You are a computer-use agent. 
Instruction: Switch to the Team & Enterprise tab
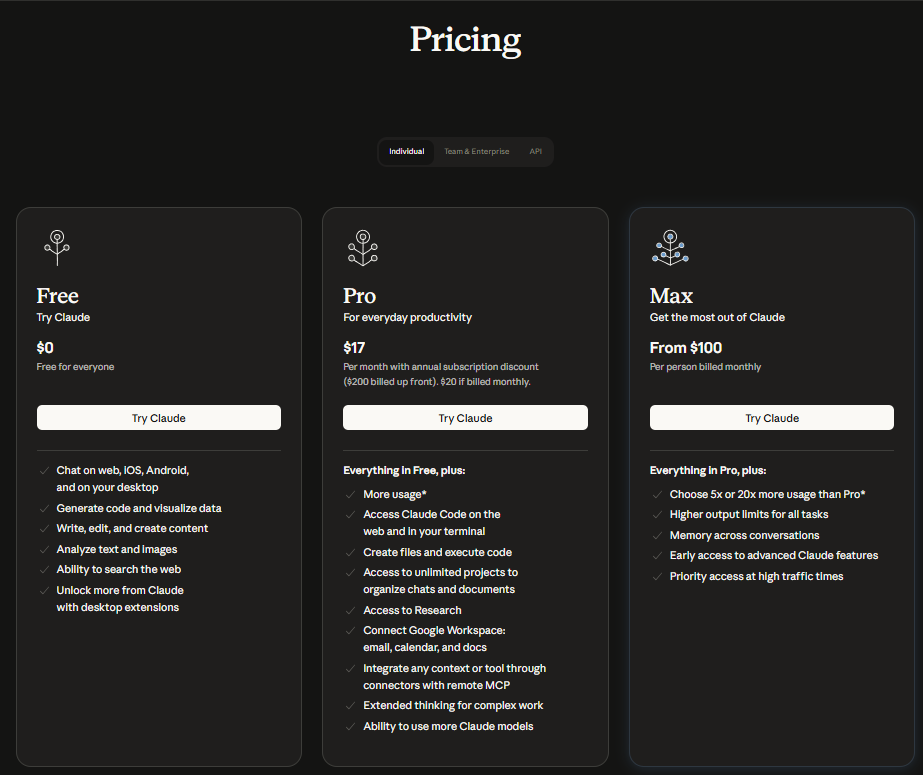[477, 151]
